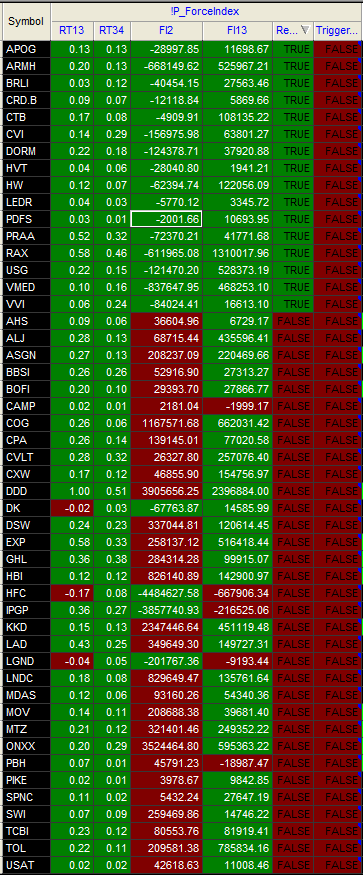Click the Trigger... column header

[x=336, y=31]
